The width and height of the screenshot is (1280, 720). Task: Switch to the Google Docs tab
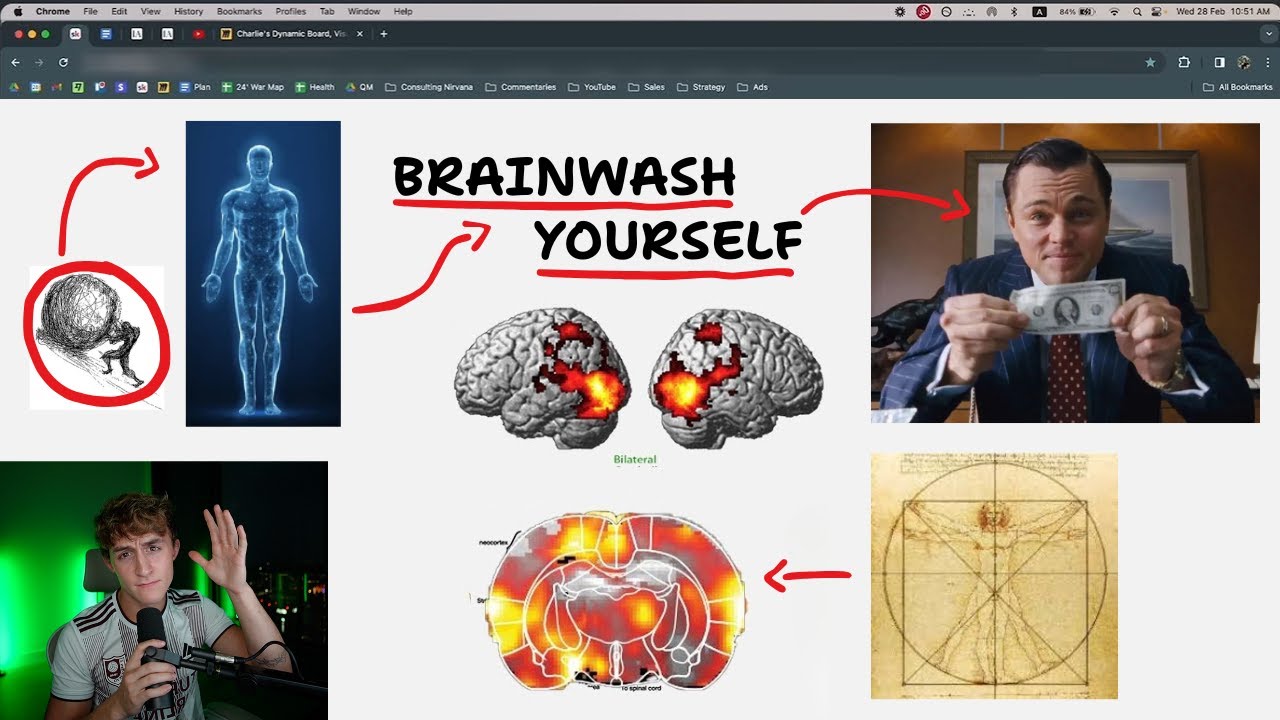tap(106, 34)
